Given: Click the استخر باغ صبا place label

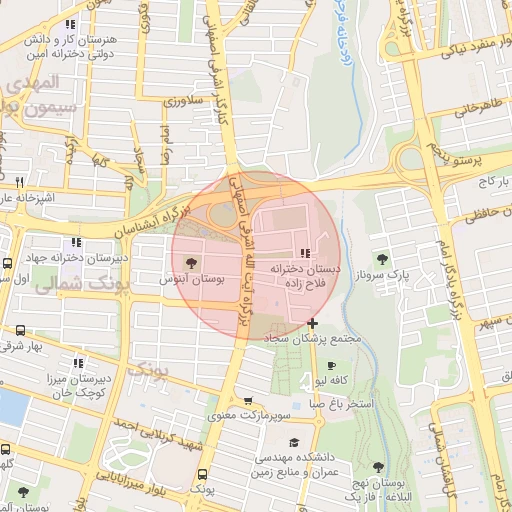Looking at the screenshot, I should pyautogui.click(x=341, y=404).
